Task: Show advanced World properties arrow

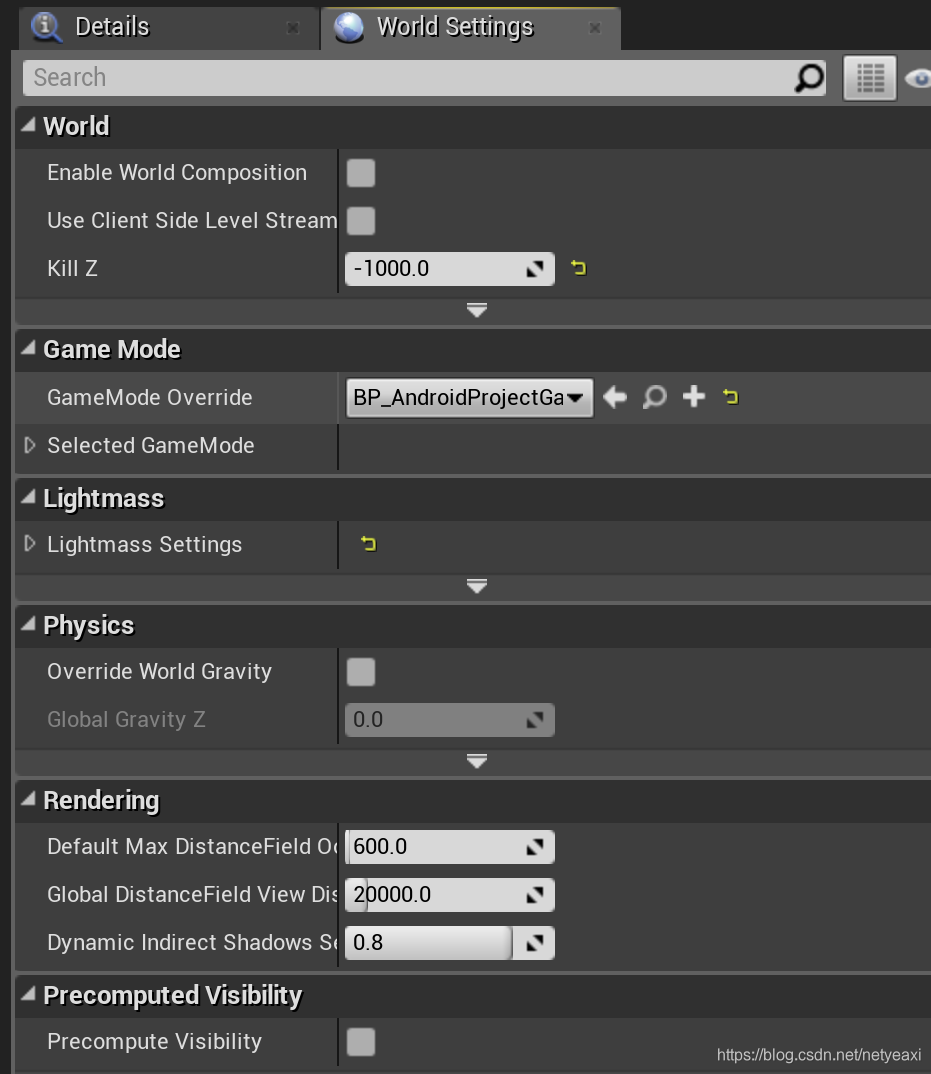Action: 477,311
